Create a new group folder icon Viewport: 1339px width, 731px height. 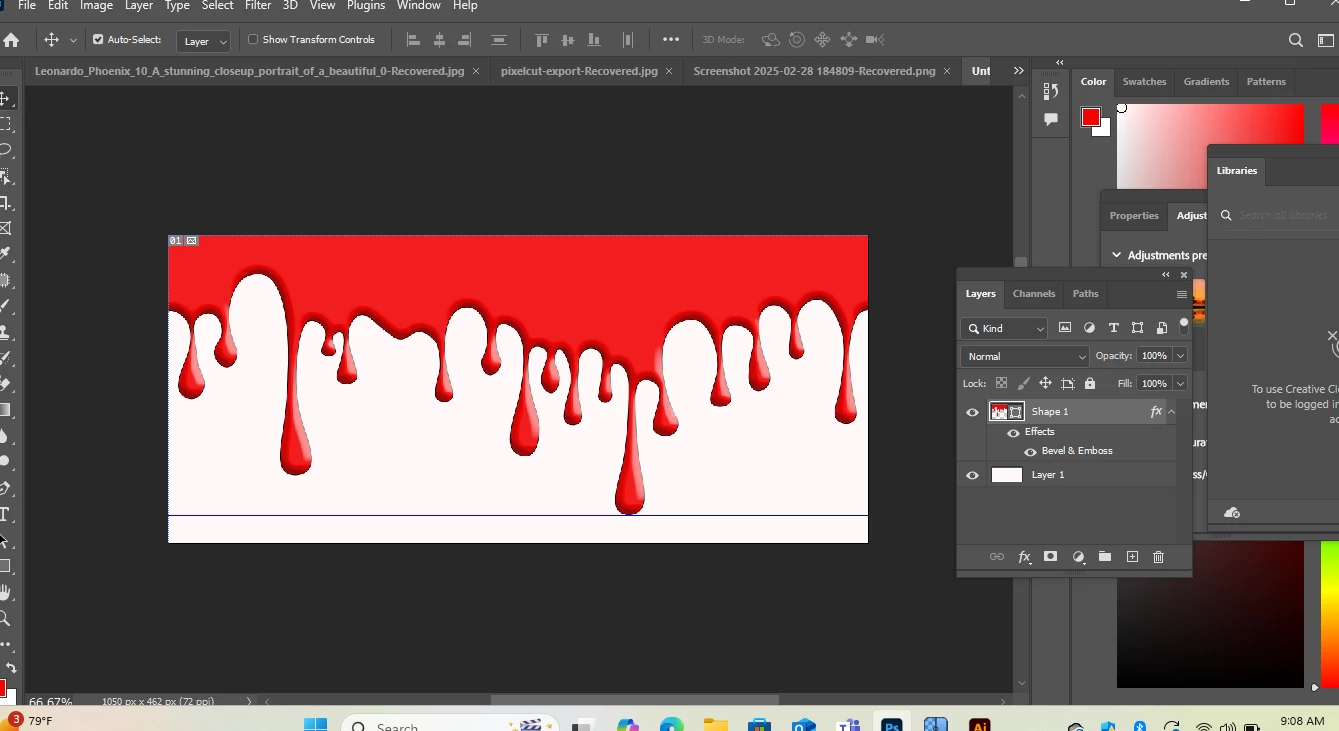pyautogui.click(x=1105, y=557)
